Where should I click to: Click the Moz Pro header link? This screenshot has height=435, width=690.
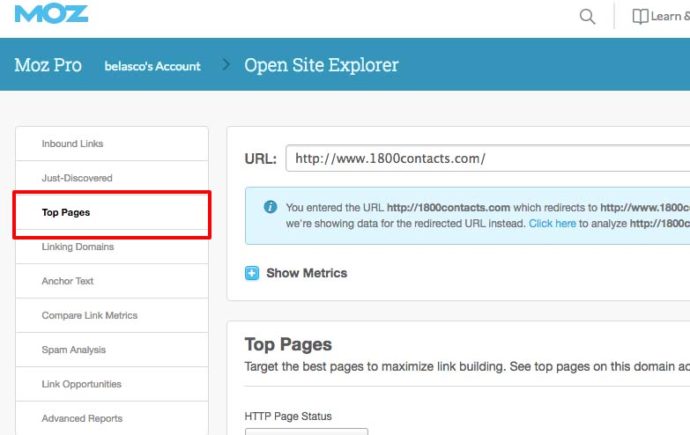pos(48,65)
